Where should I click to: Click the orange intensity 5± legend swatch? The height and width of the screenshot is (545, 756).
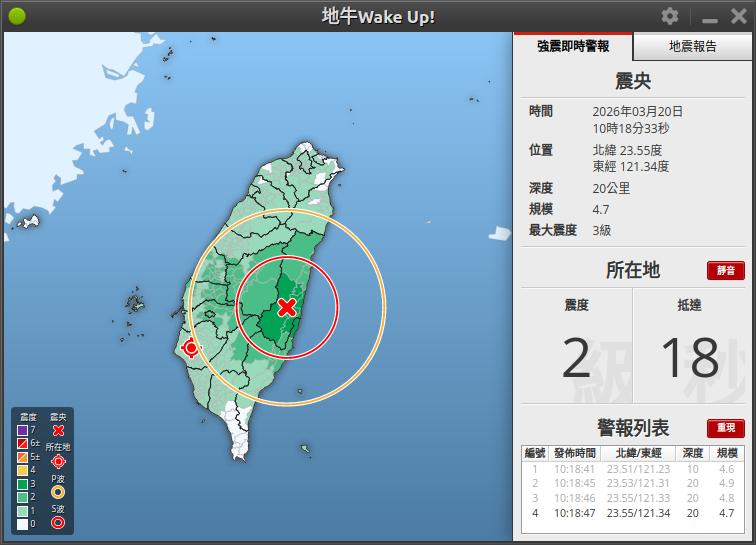[22, 456]
